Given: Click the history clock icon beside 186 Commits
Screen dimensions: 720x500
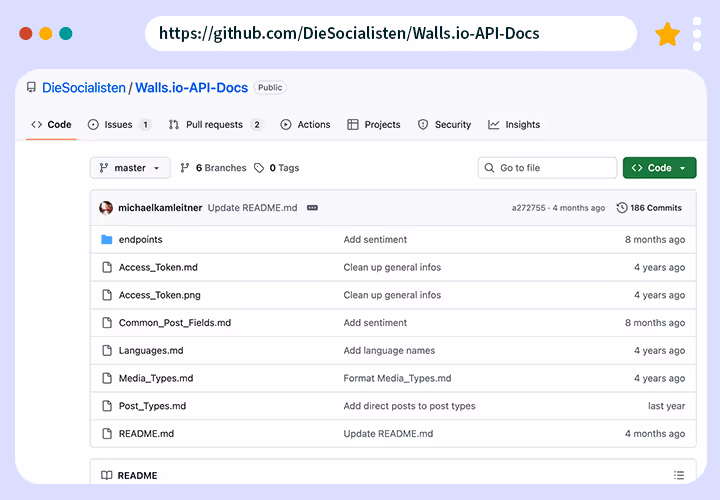Looking at the screenshot, I should [x=622, y=208].
